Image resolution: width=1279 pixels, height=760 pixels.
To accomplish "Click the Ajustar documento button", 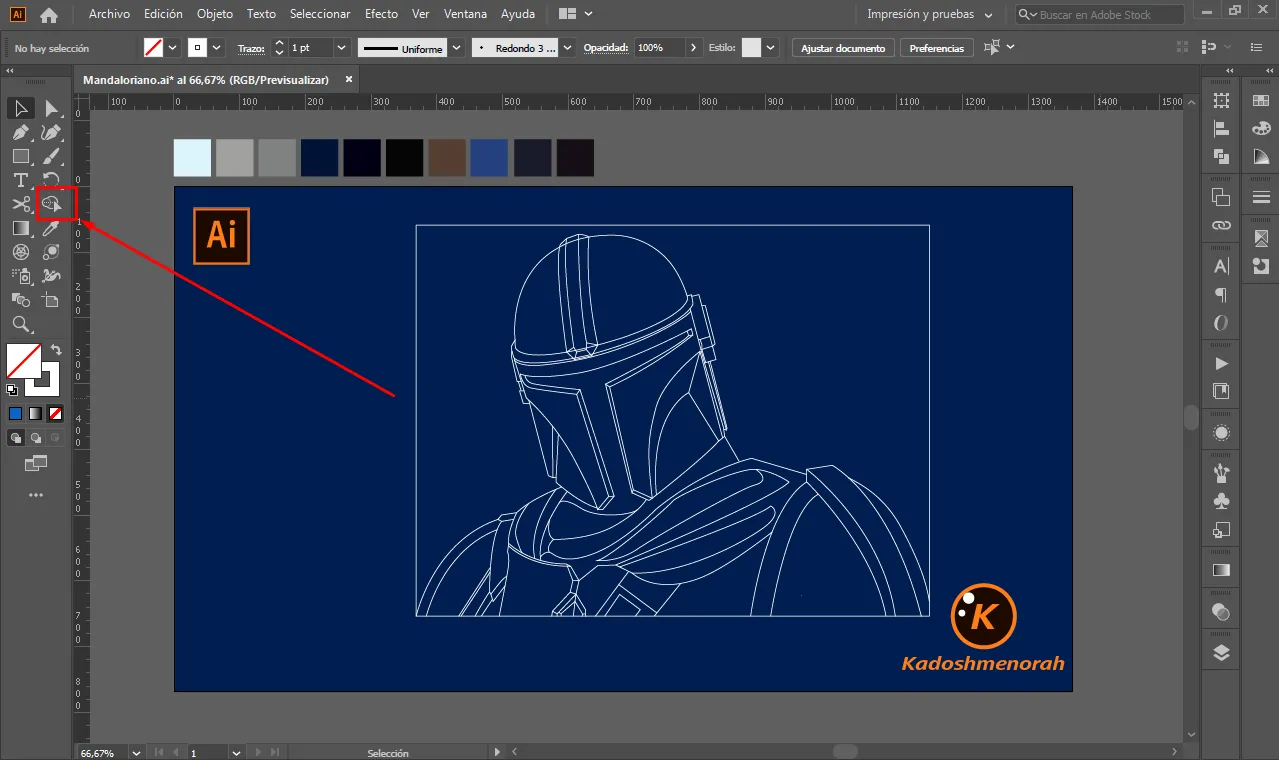I will pos(843,48).
